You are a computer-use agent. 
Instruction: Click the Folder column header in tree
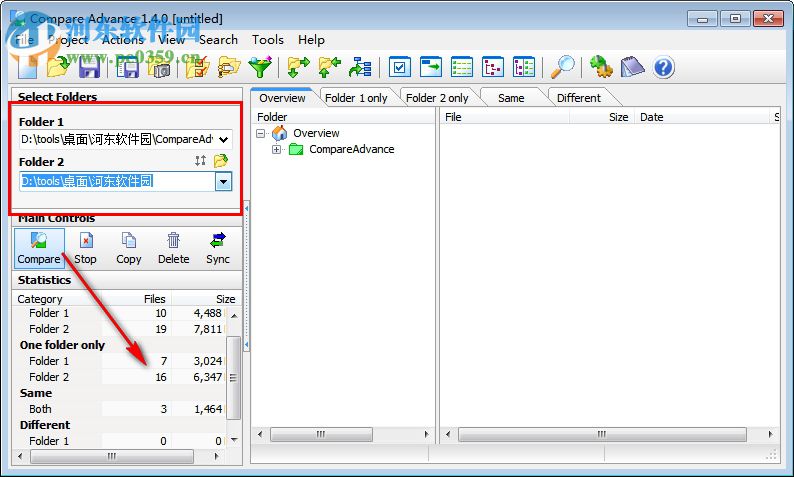343,117
